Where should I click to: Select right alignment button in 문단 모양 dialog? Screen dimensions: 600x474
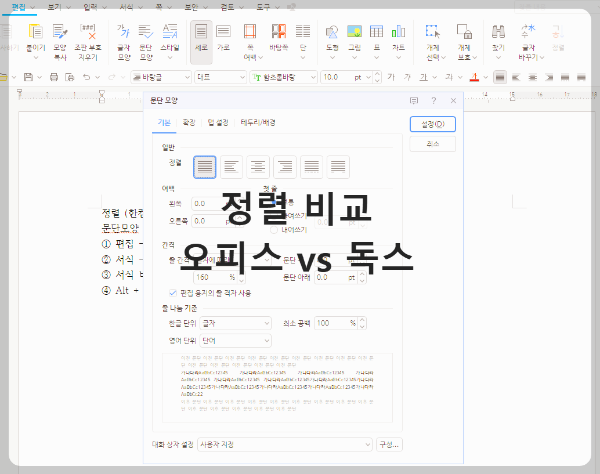(285, 167)
